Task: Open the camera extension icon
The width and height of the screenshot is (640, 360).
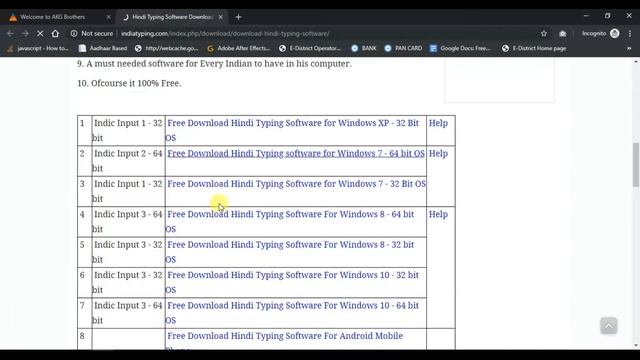Action: coord(562,33)
